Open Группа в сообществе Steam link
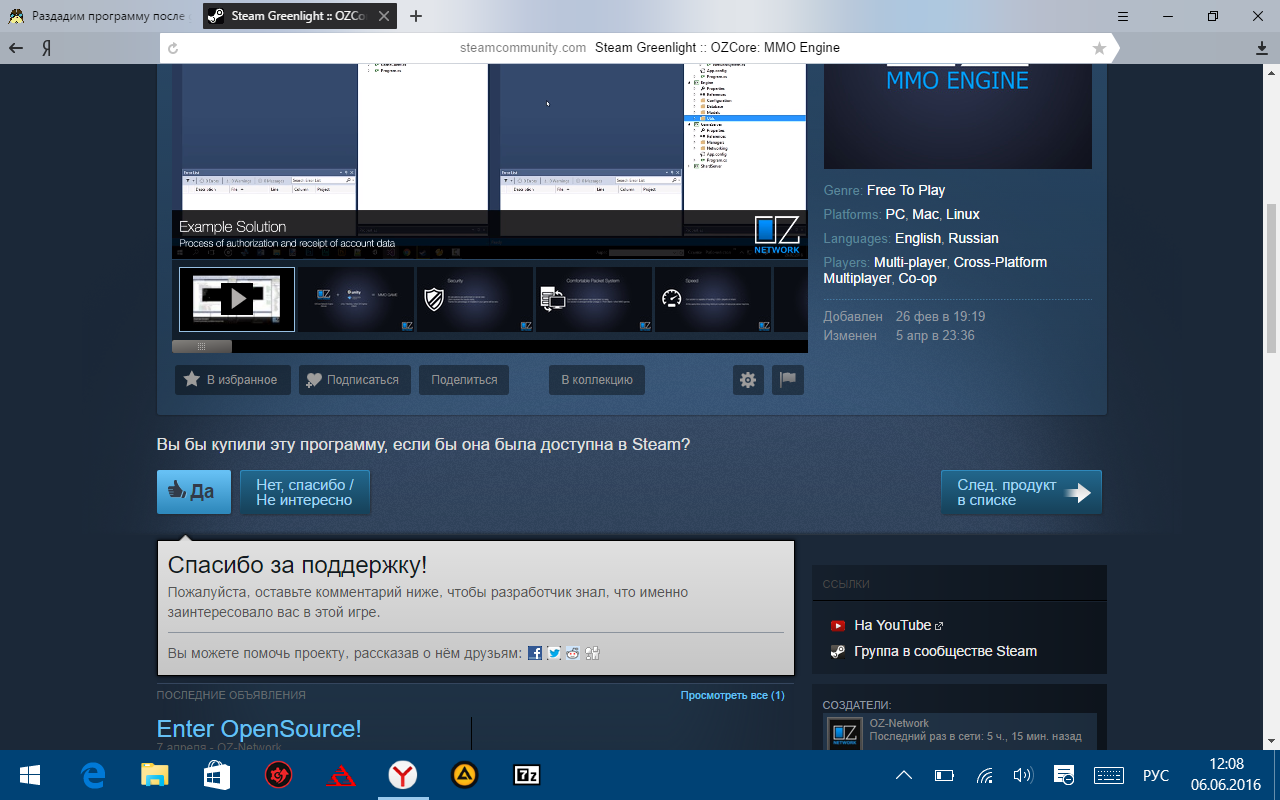This screenshot has width=1280, height=800. point(945,651)
